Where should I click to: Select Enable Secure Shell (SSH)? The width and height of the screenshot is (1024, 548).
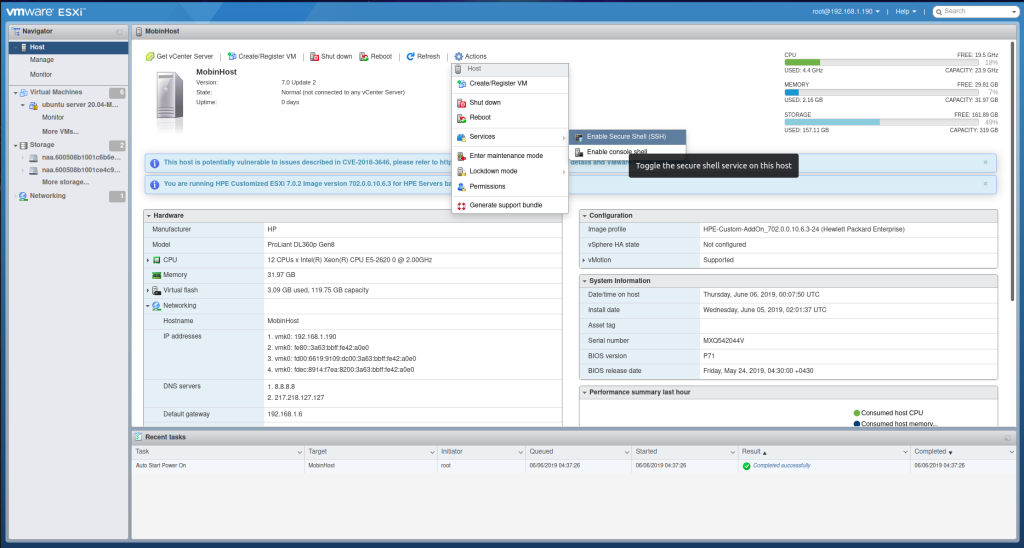pos(627,137)
